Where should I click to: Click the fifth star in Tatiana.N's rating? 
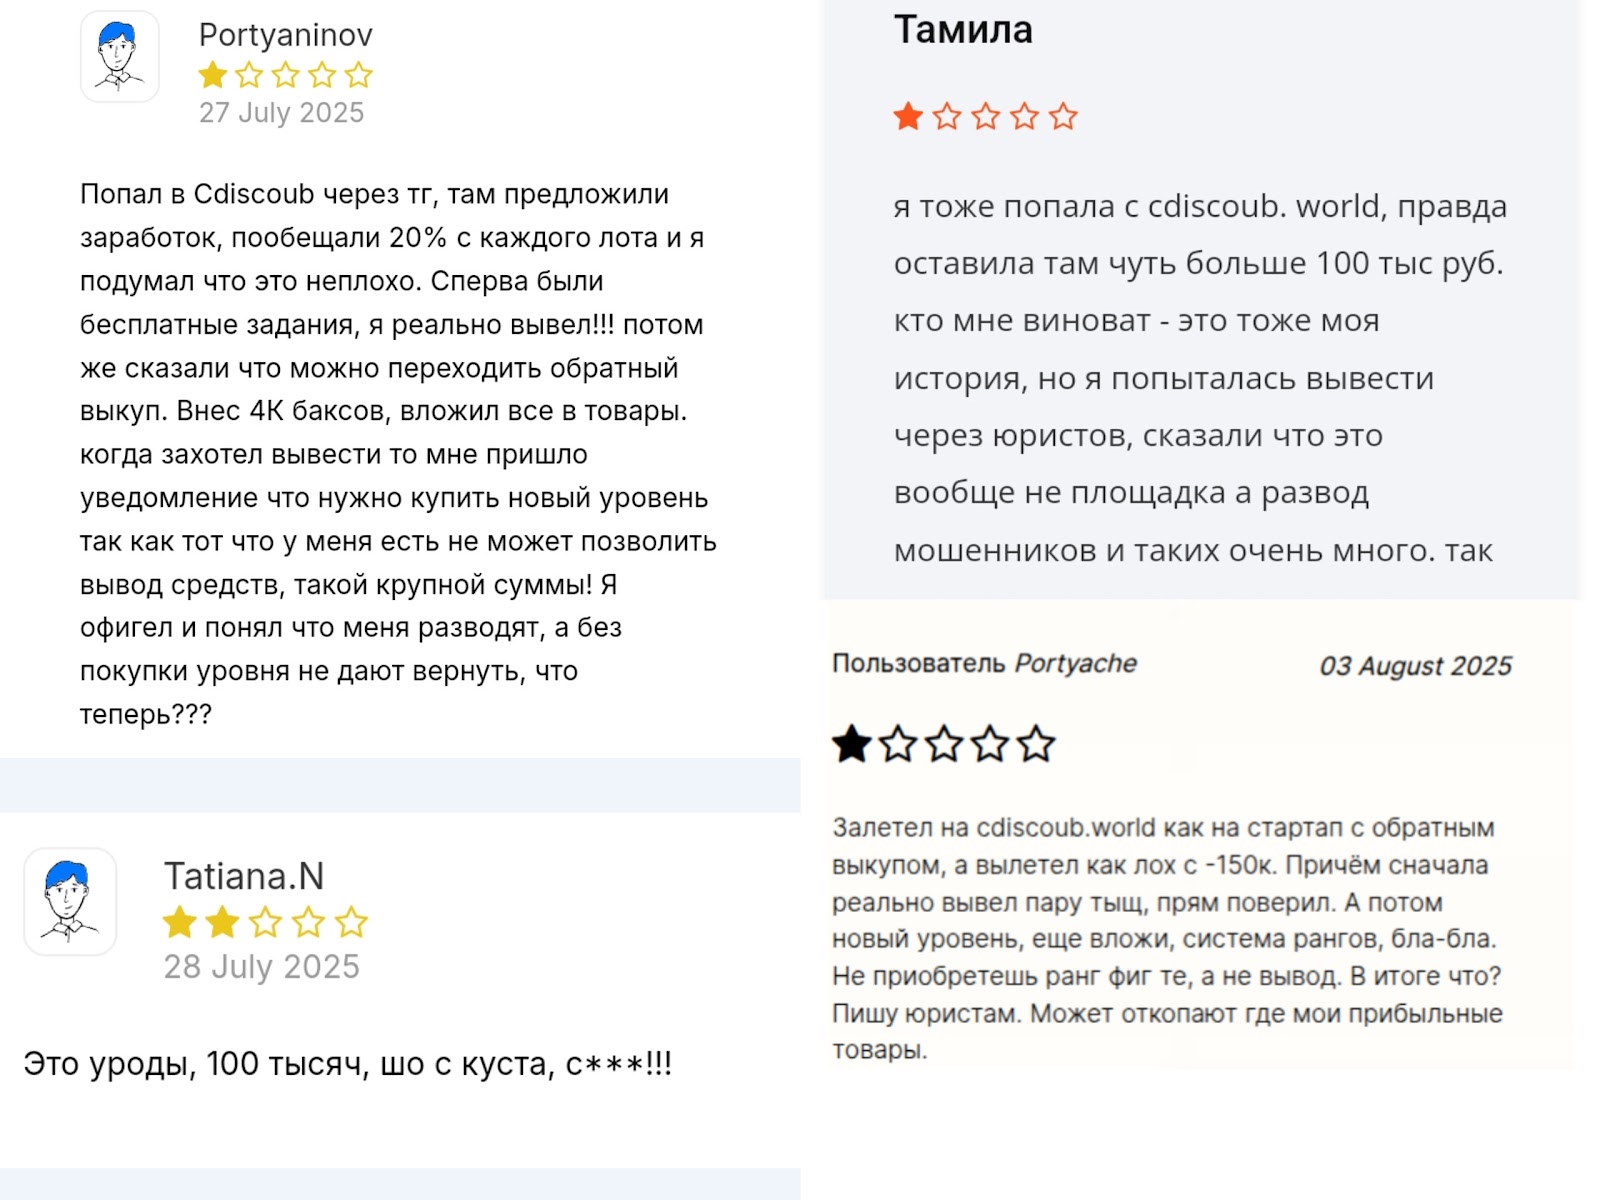pos(351,922)
